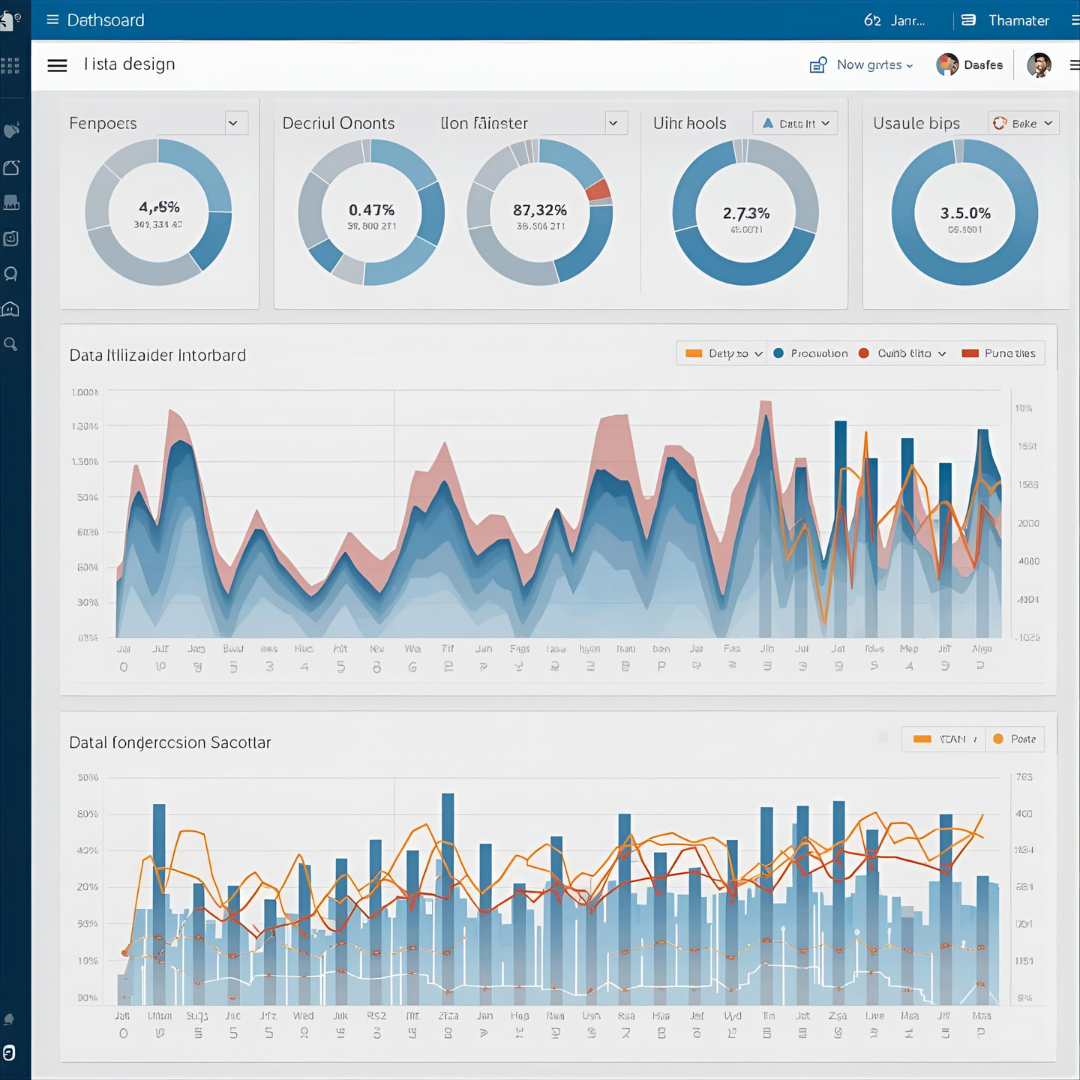
Task: Open the user profile photo avatar
Action: (x=1039, y=65)
